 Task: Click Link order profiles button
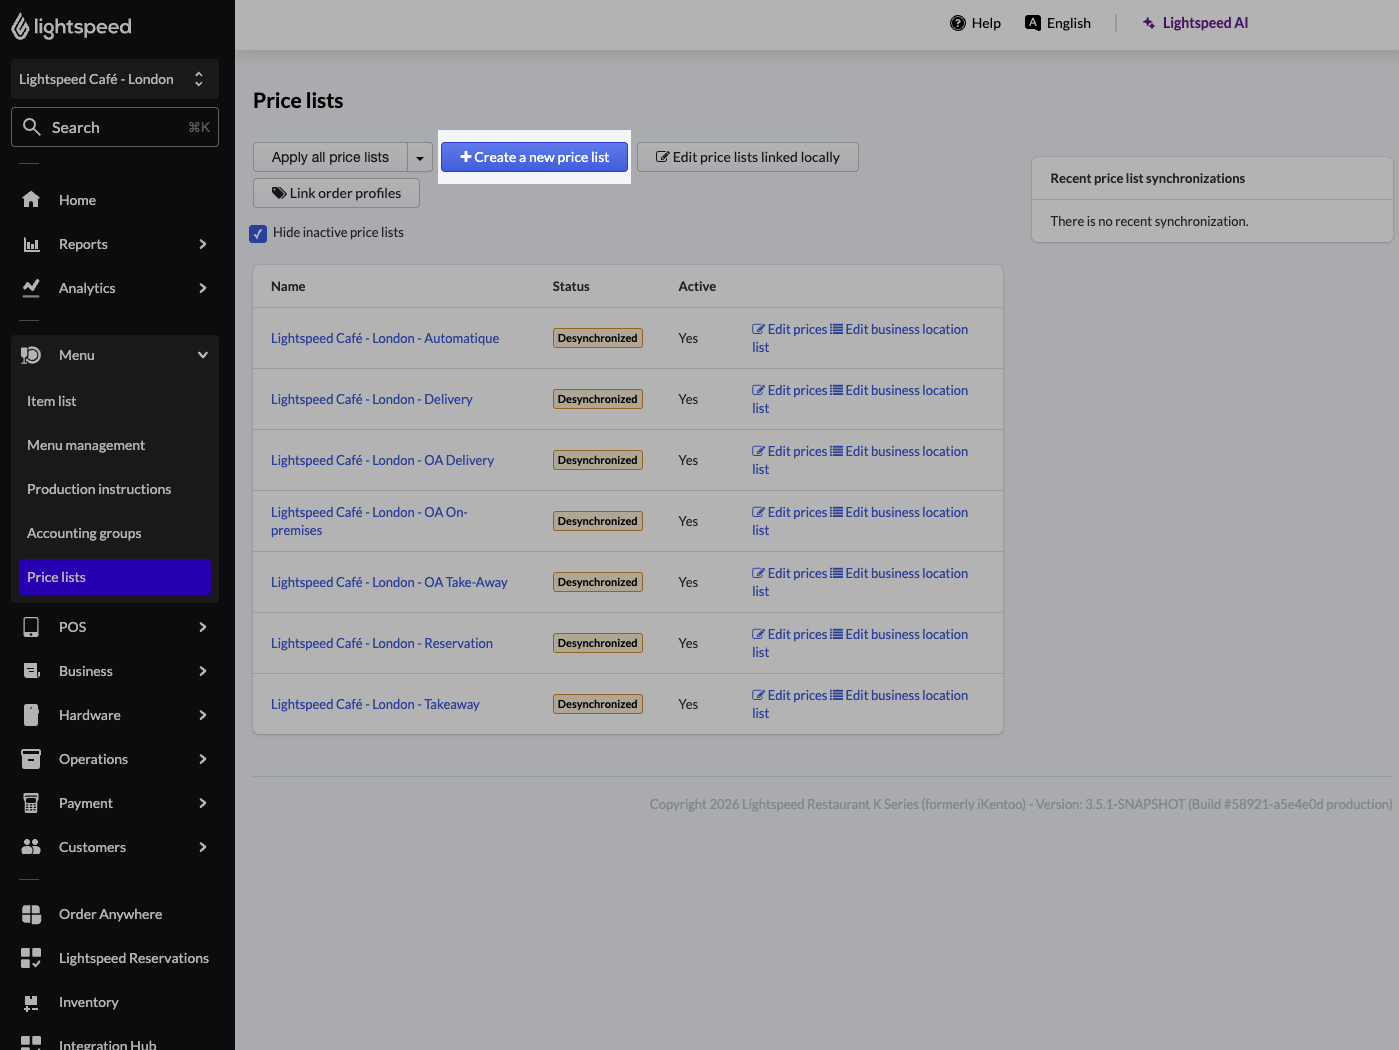click(336, 193)
